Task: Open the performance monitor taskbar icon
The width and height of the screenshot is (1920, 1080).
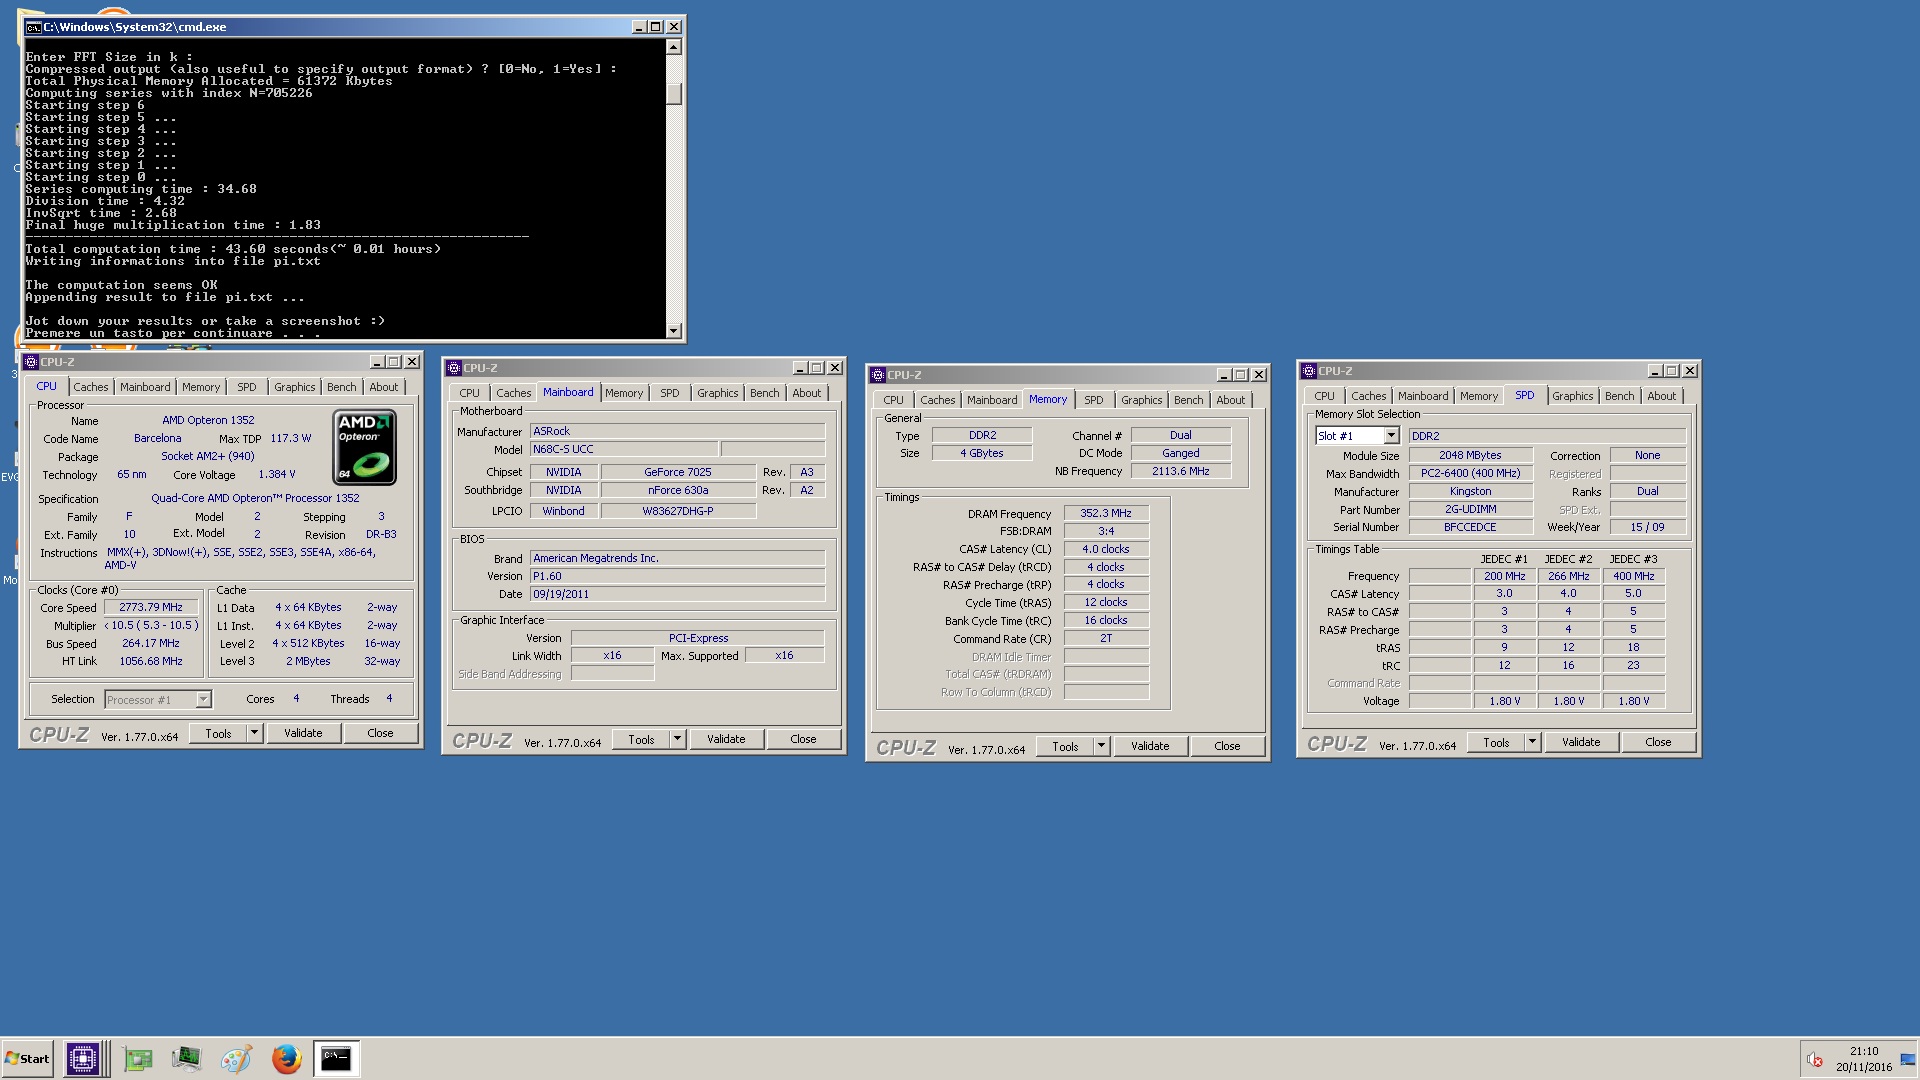Action: (x=186, y=1058)
